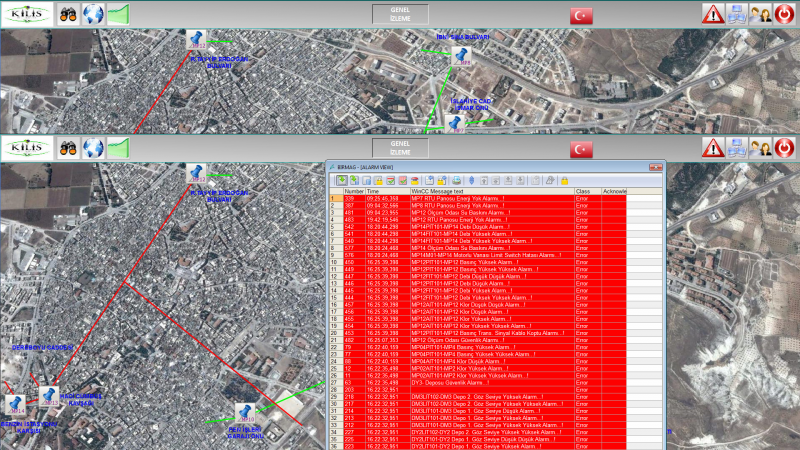The height and width of the screenshot is (450, 800).
Task: Select the Turkish flag in lower header bar
Action: pyautogui.click(x=581, y=149)
